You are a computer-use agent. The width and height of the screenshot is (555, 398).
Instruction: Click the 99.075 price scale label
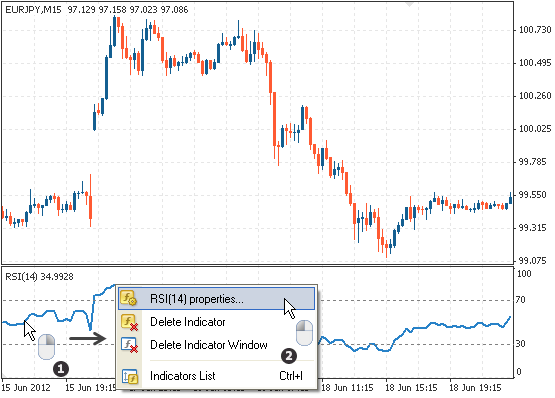(532, 261)
